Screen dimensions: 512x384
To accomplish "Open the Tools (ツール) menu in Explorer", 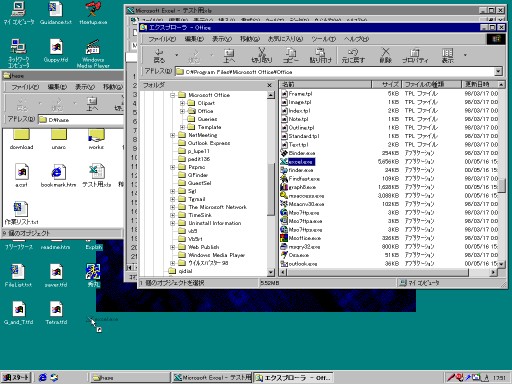I will [323, 39].
